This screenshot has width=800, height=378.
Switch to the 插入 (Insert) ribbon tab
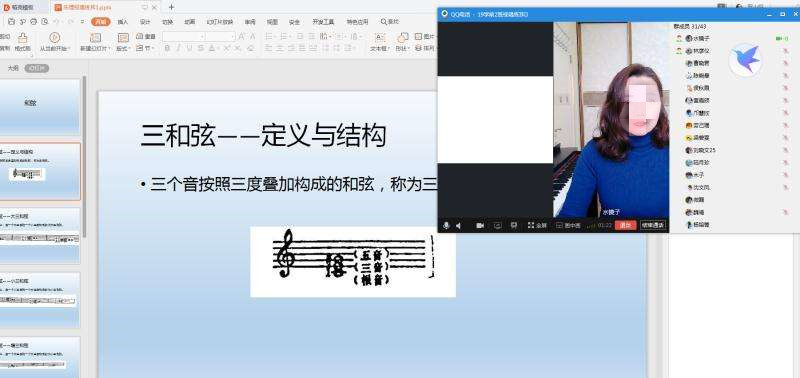pos(123,22)
